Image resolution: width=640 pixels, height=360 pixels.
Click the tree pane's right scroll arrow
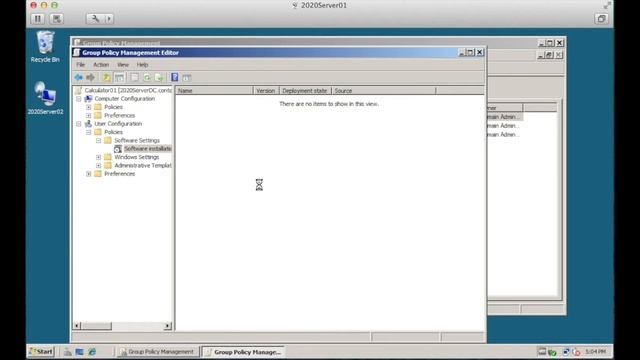[167, 326]
